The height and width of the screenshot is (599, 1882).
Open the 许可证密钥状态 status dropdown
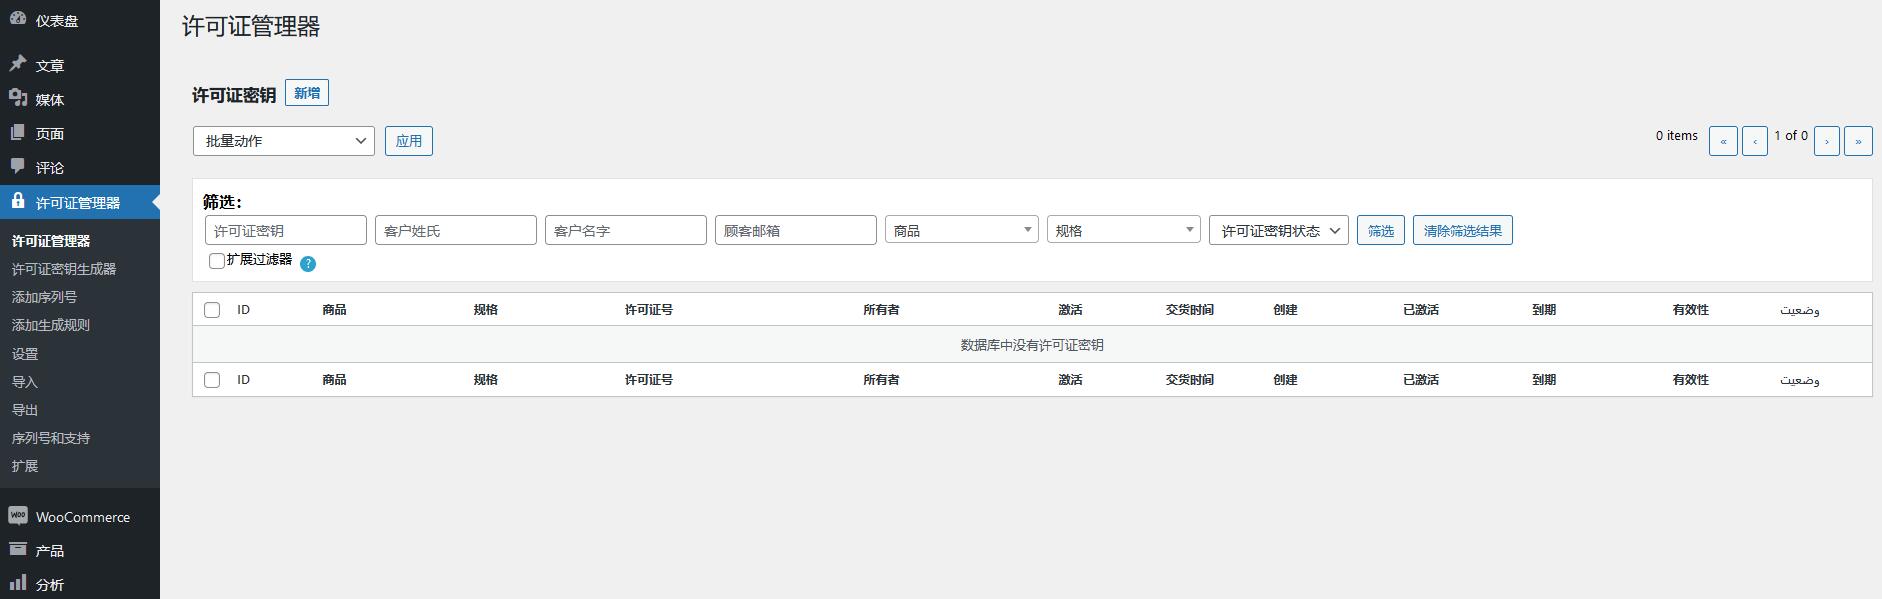pos(1278,231)
